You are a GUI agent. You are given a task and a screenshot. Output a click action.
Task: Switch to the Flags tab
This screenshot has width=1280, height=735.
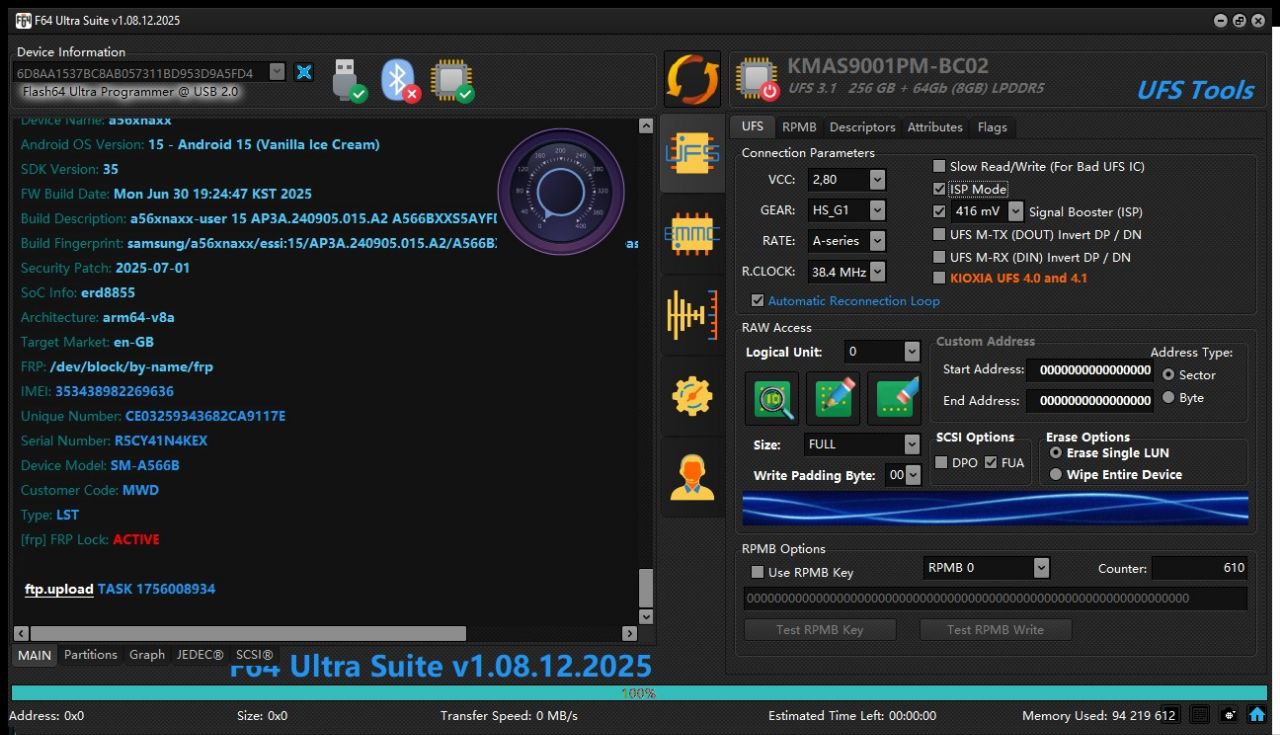[x=992, y=127]
